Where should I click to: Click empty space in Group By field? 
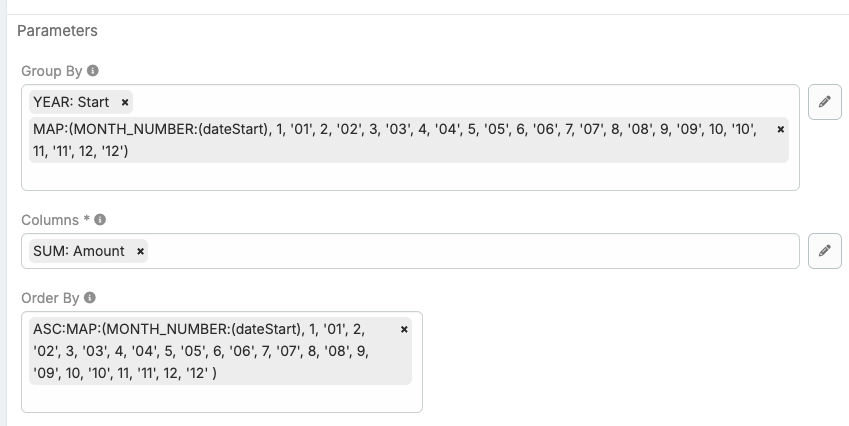tap(412, 176)
